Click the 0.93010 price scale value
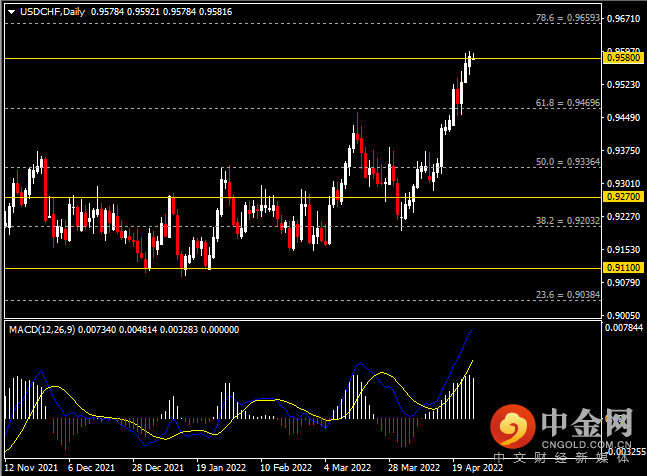 point(623,184)
